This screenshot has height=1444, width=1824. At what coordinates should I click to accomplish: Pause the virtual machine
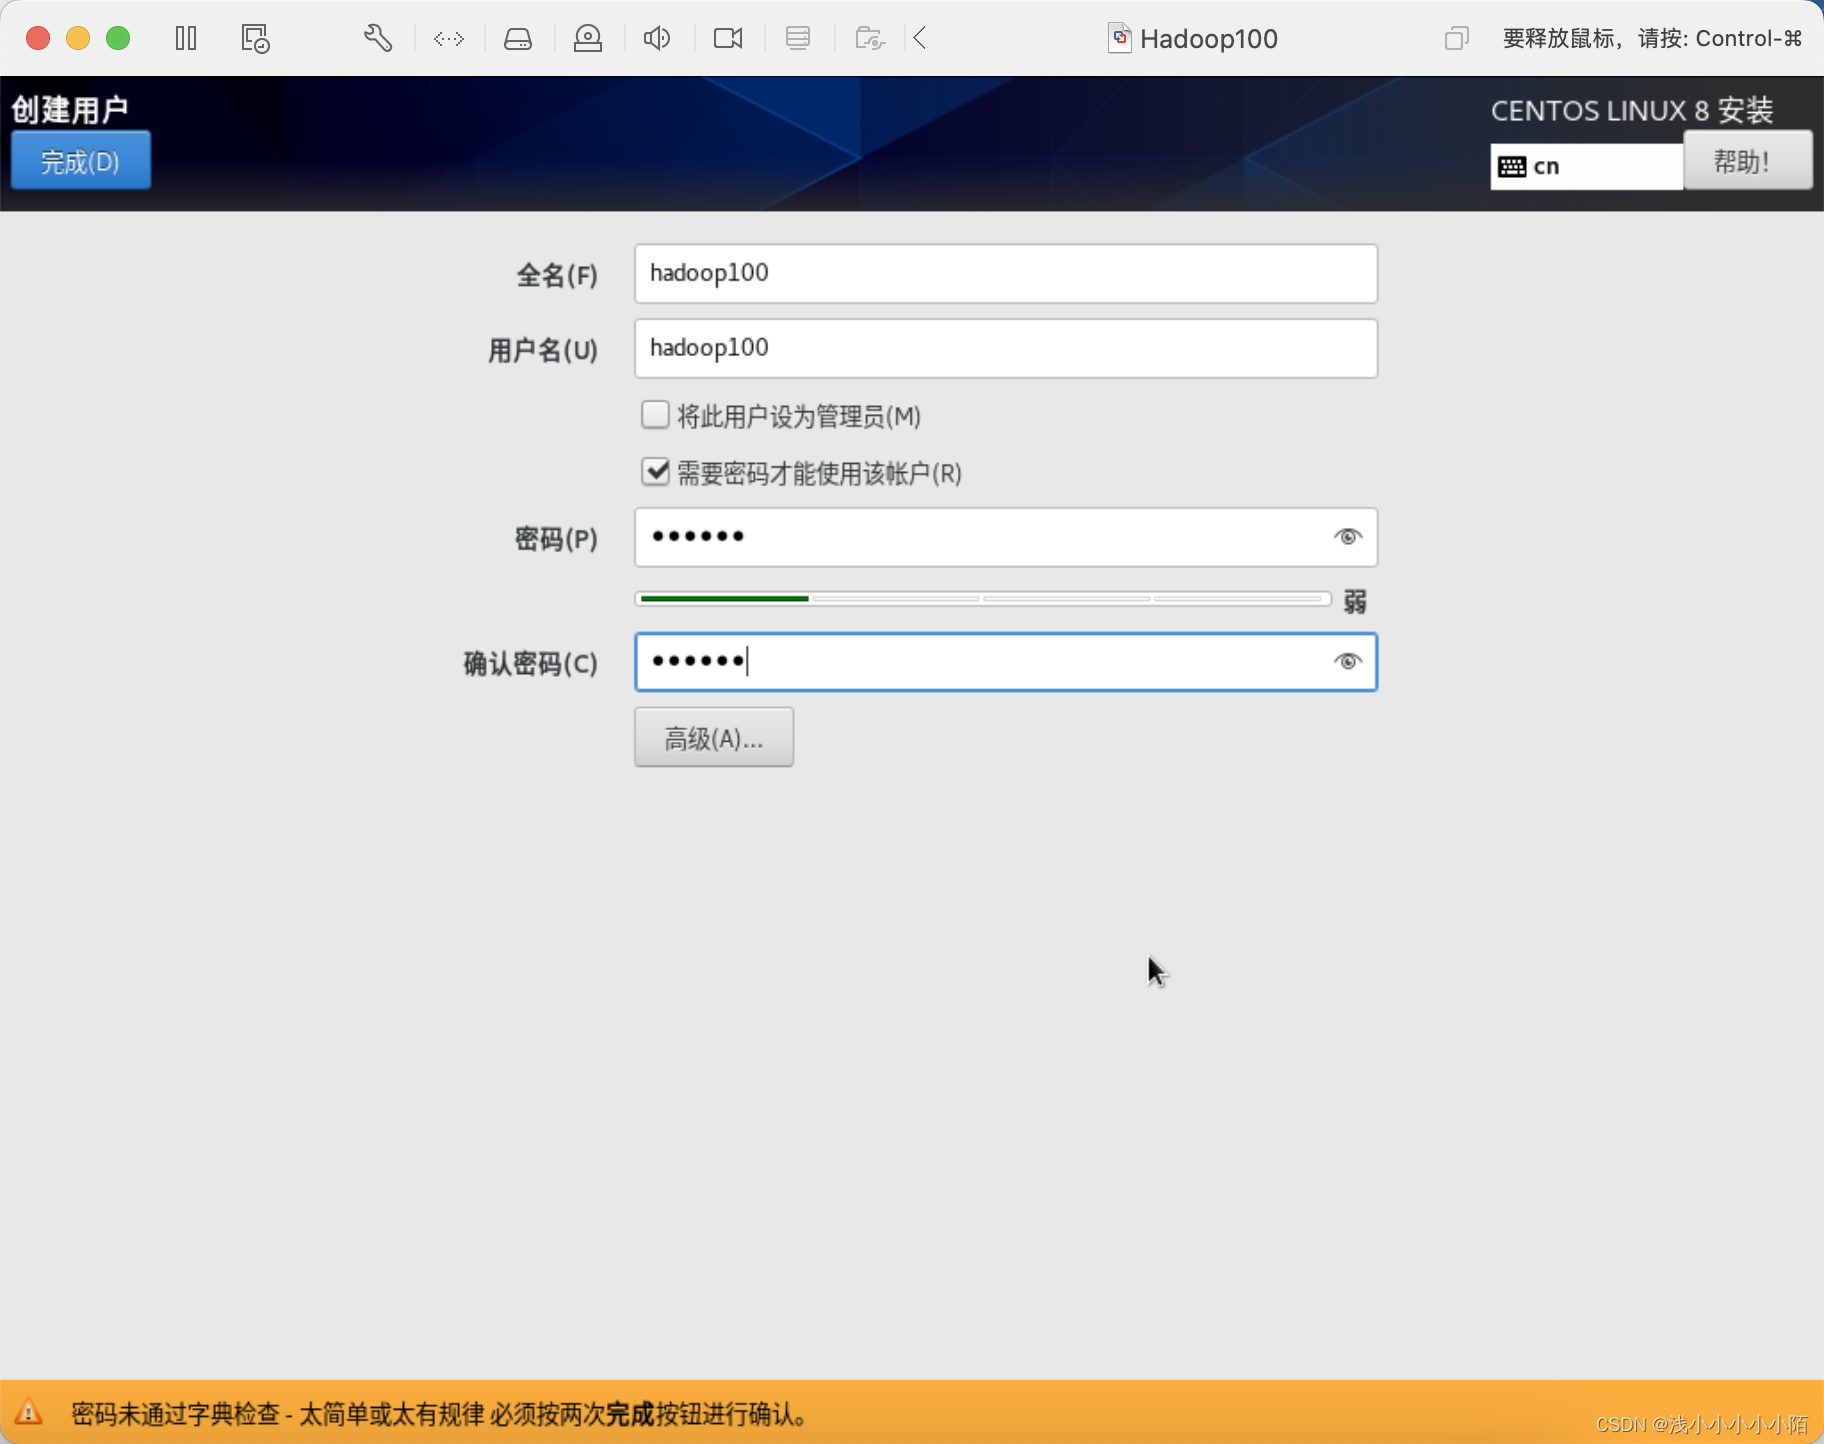[x=186, y=39]
